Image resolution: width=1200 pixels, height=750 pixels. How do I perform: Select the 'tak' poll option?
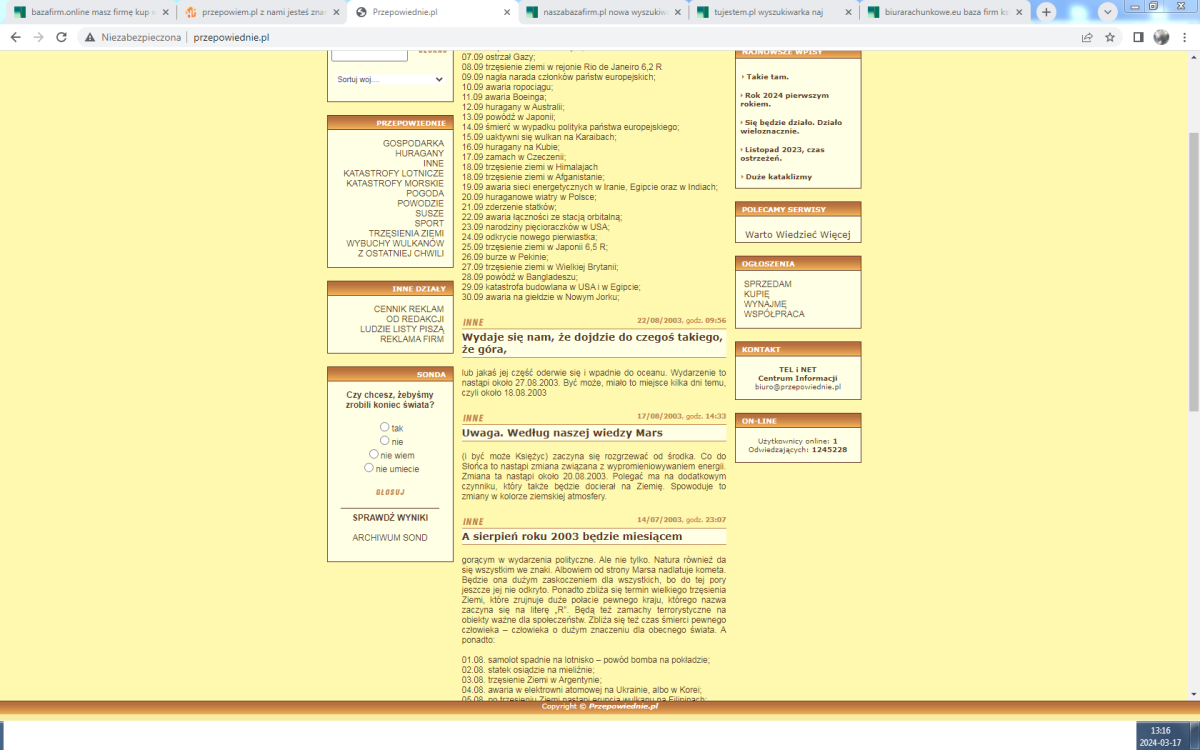(x=385, y=427)
